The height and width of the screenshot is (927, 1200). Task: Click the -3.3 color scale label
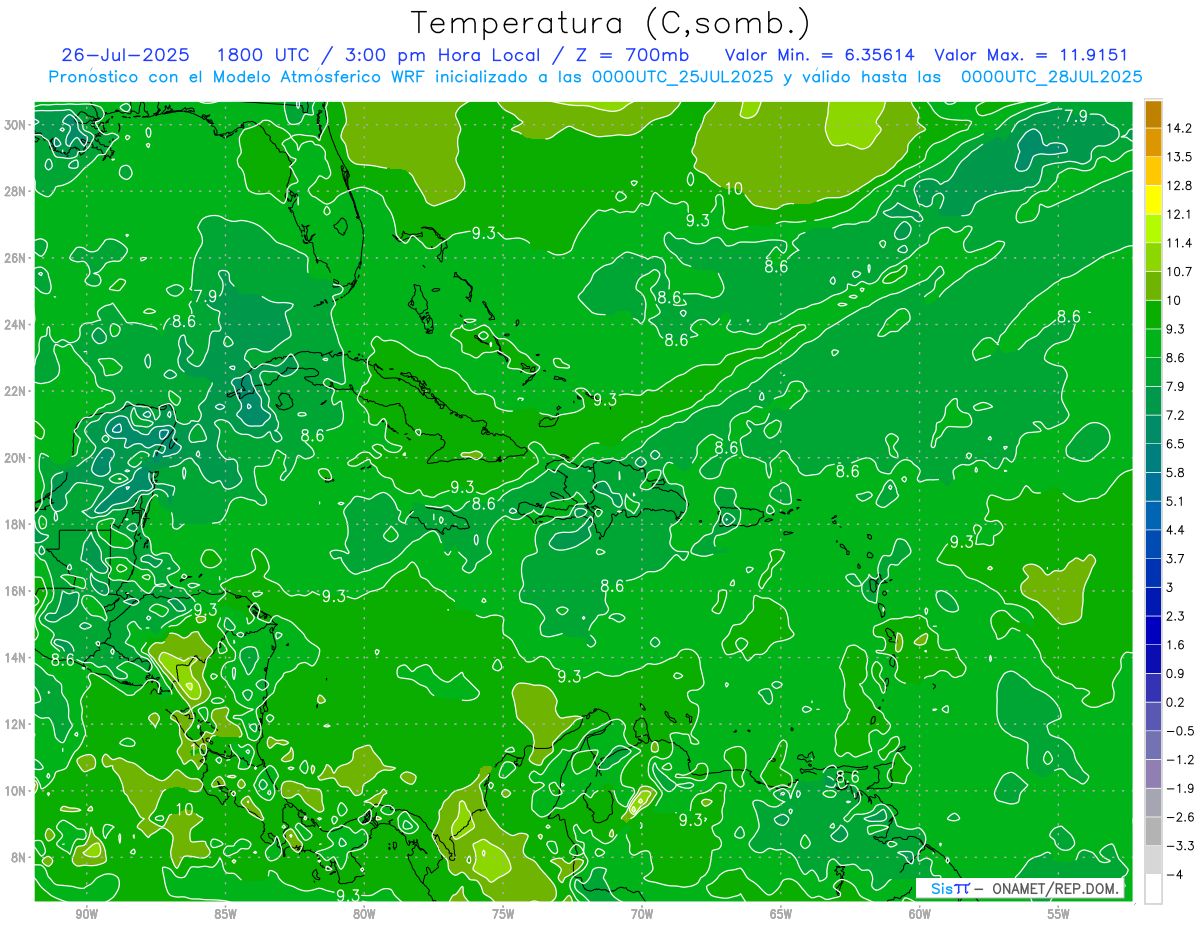1180,846
